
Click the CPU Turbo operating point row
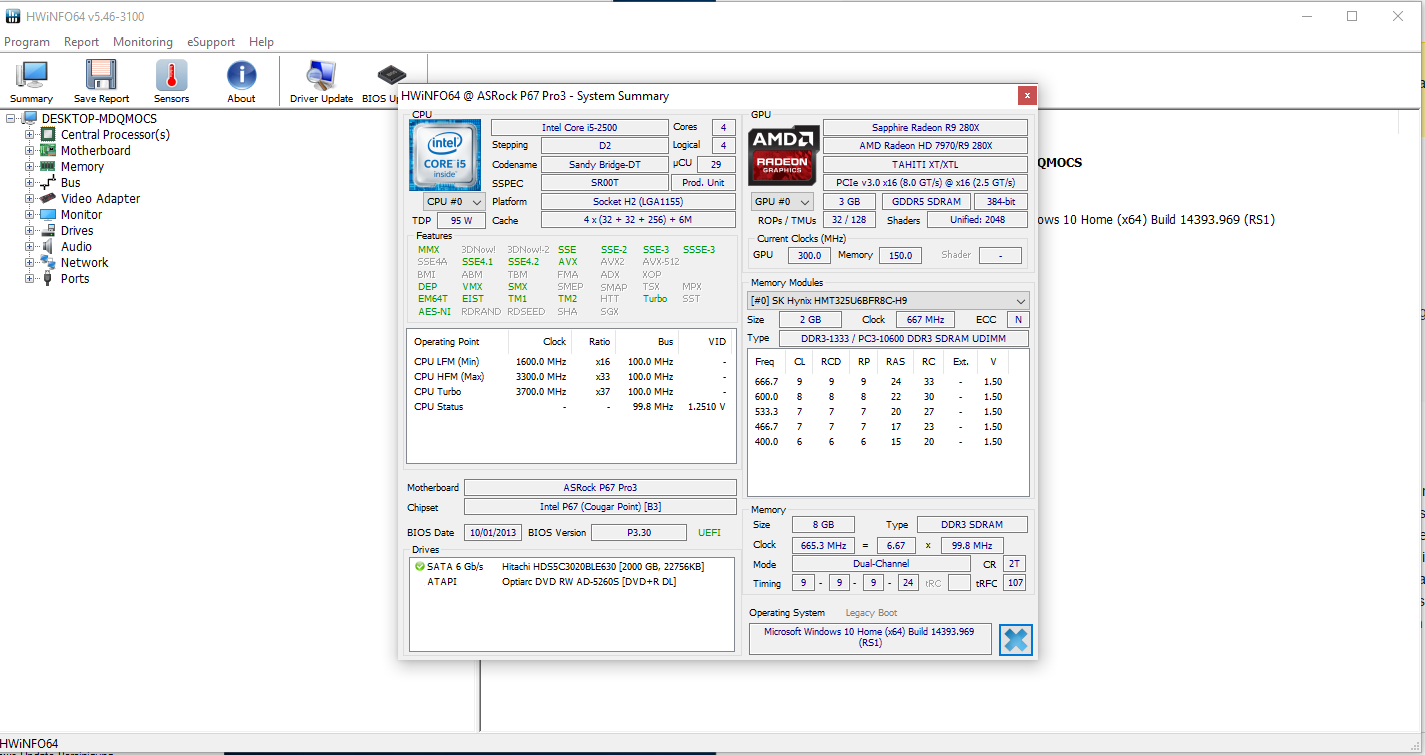pyautogui.click(x=571, y=391)
